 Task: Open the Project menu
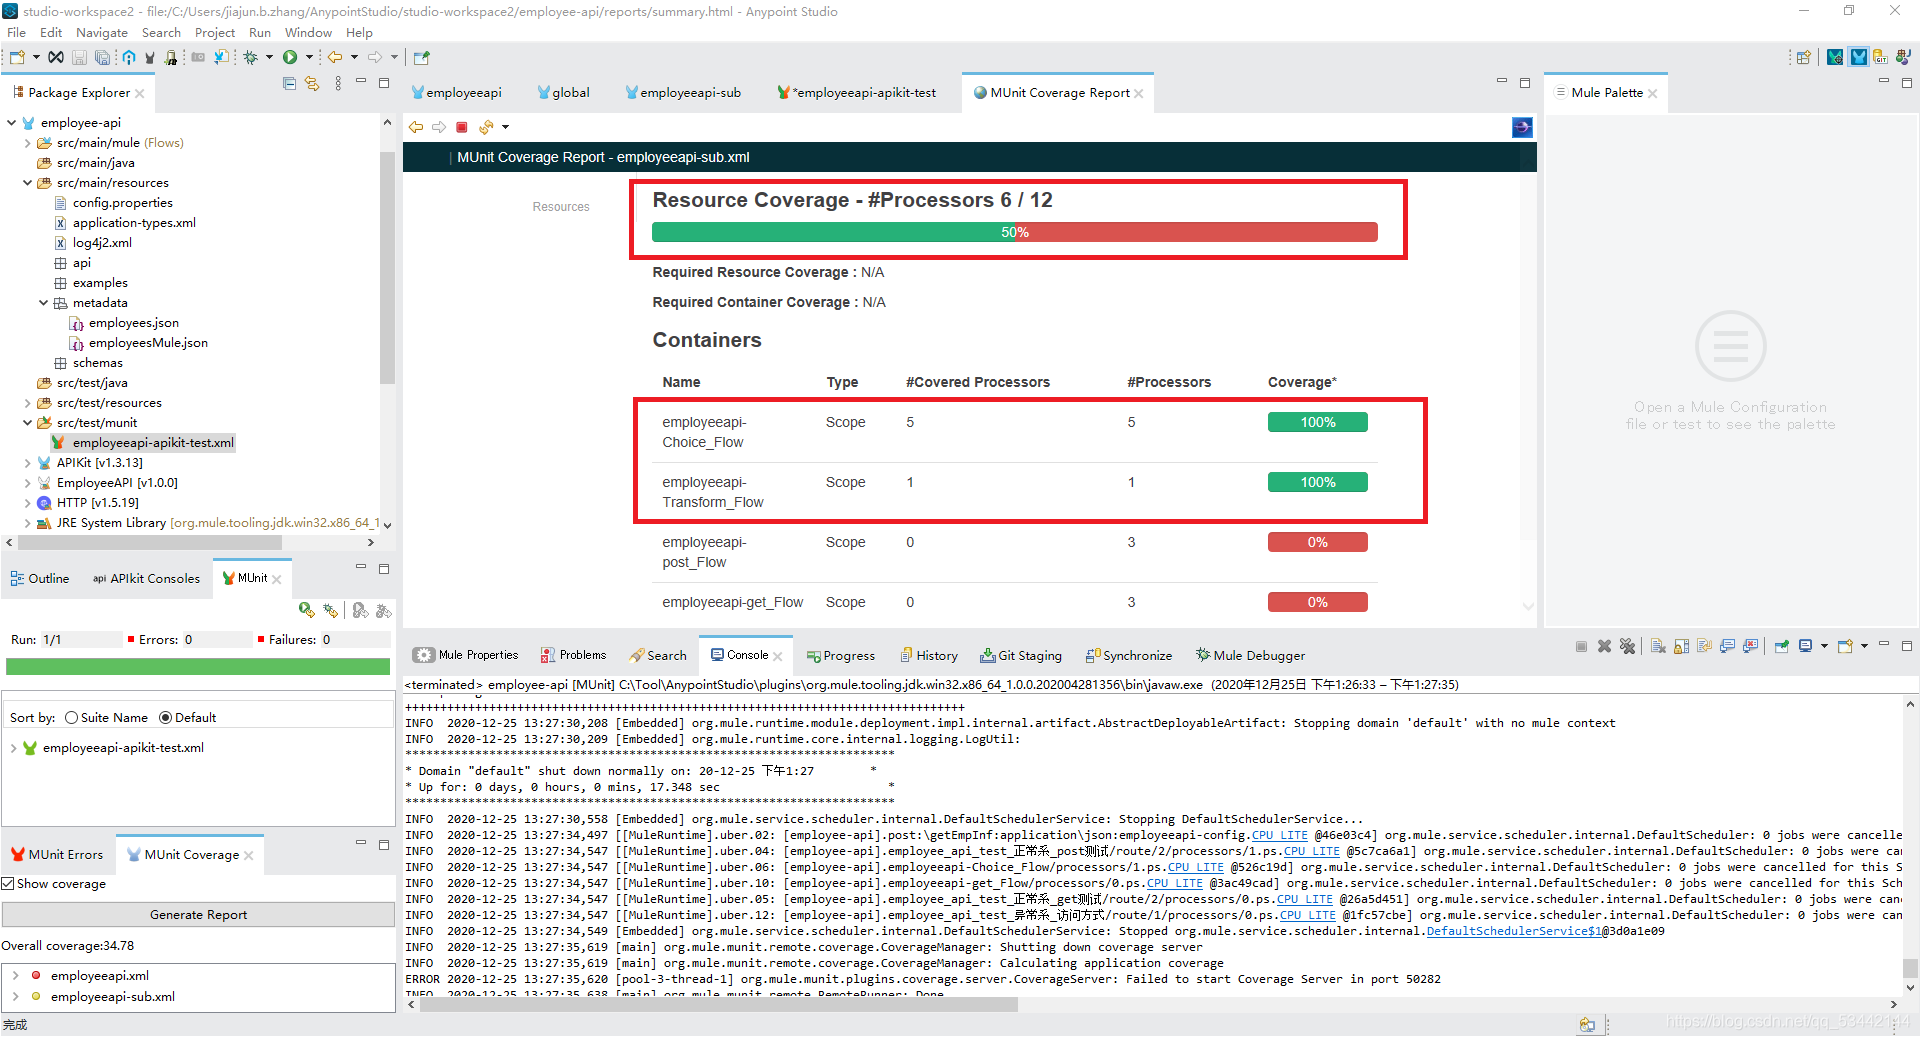pos(214,33)
